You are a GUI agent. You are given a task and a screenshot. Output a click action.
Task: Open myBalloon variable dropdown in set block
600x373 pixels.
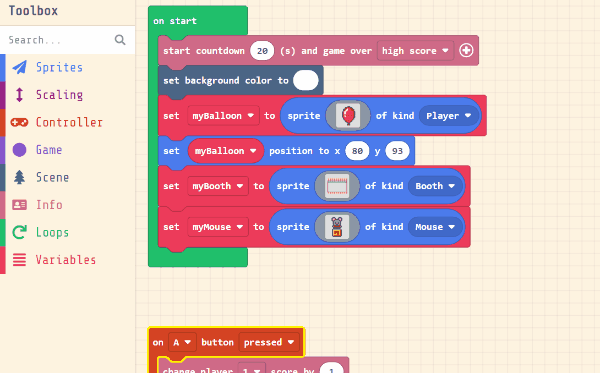coord(223,116)
